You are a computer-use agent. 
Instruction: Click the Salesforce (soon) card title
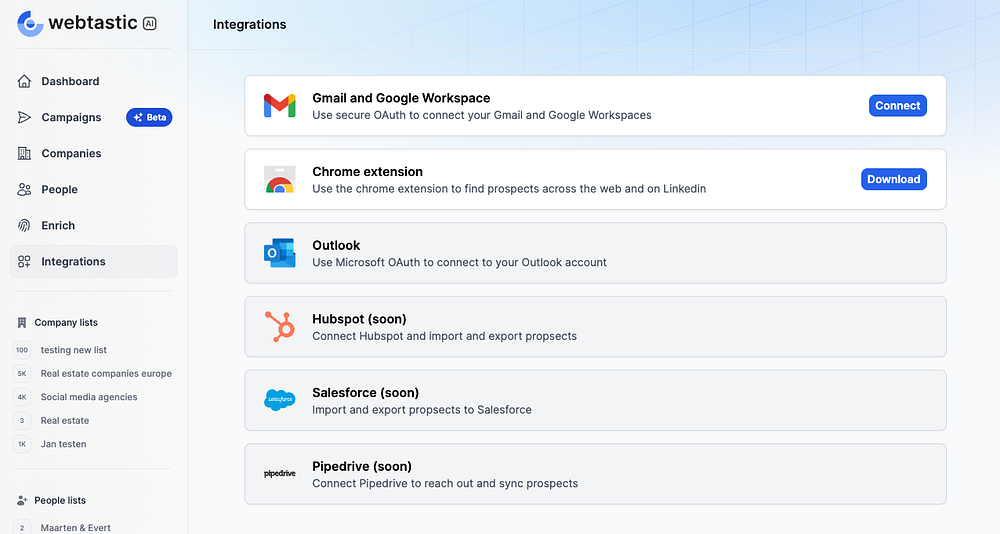click(x=365, y=392)
